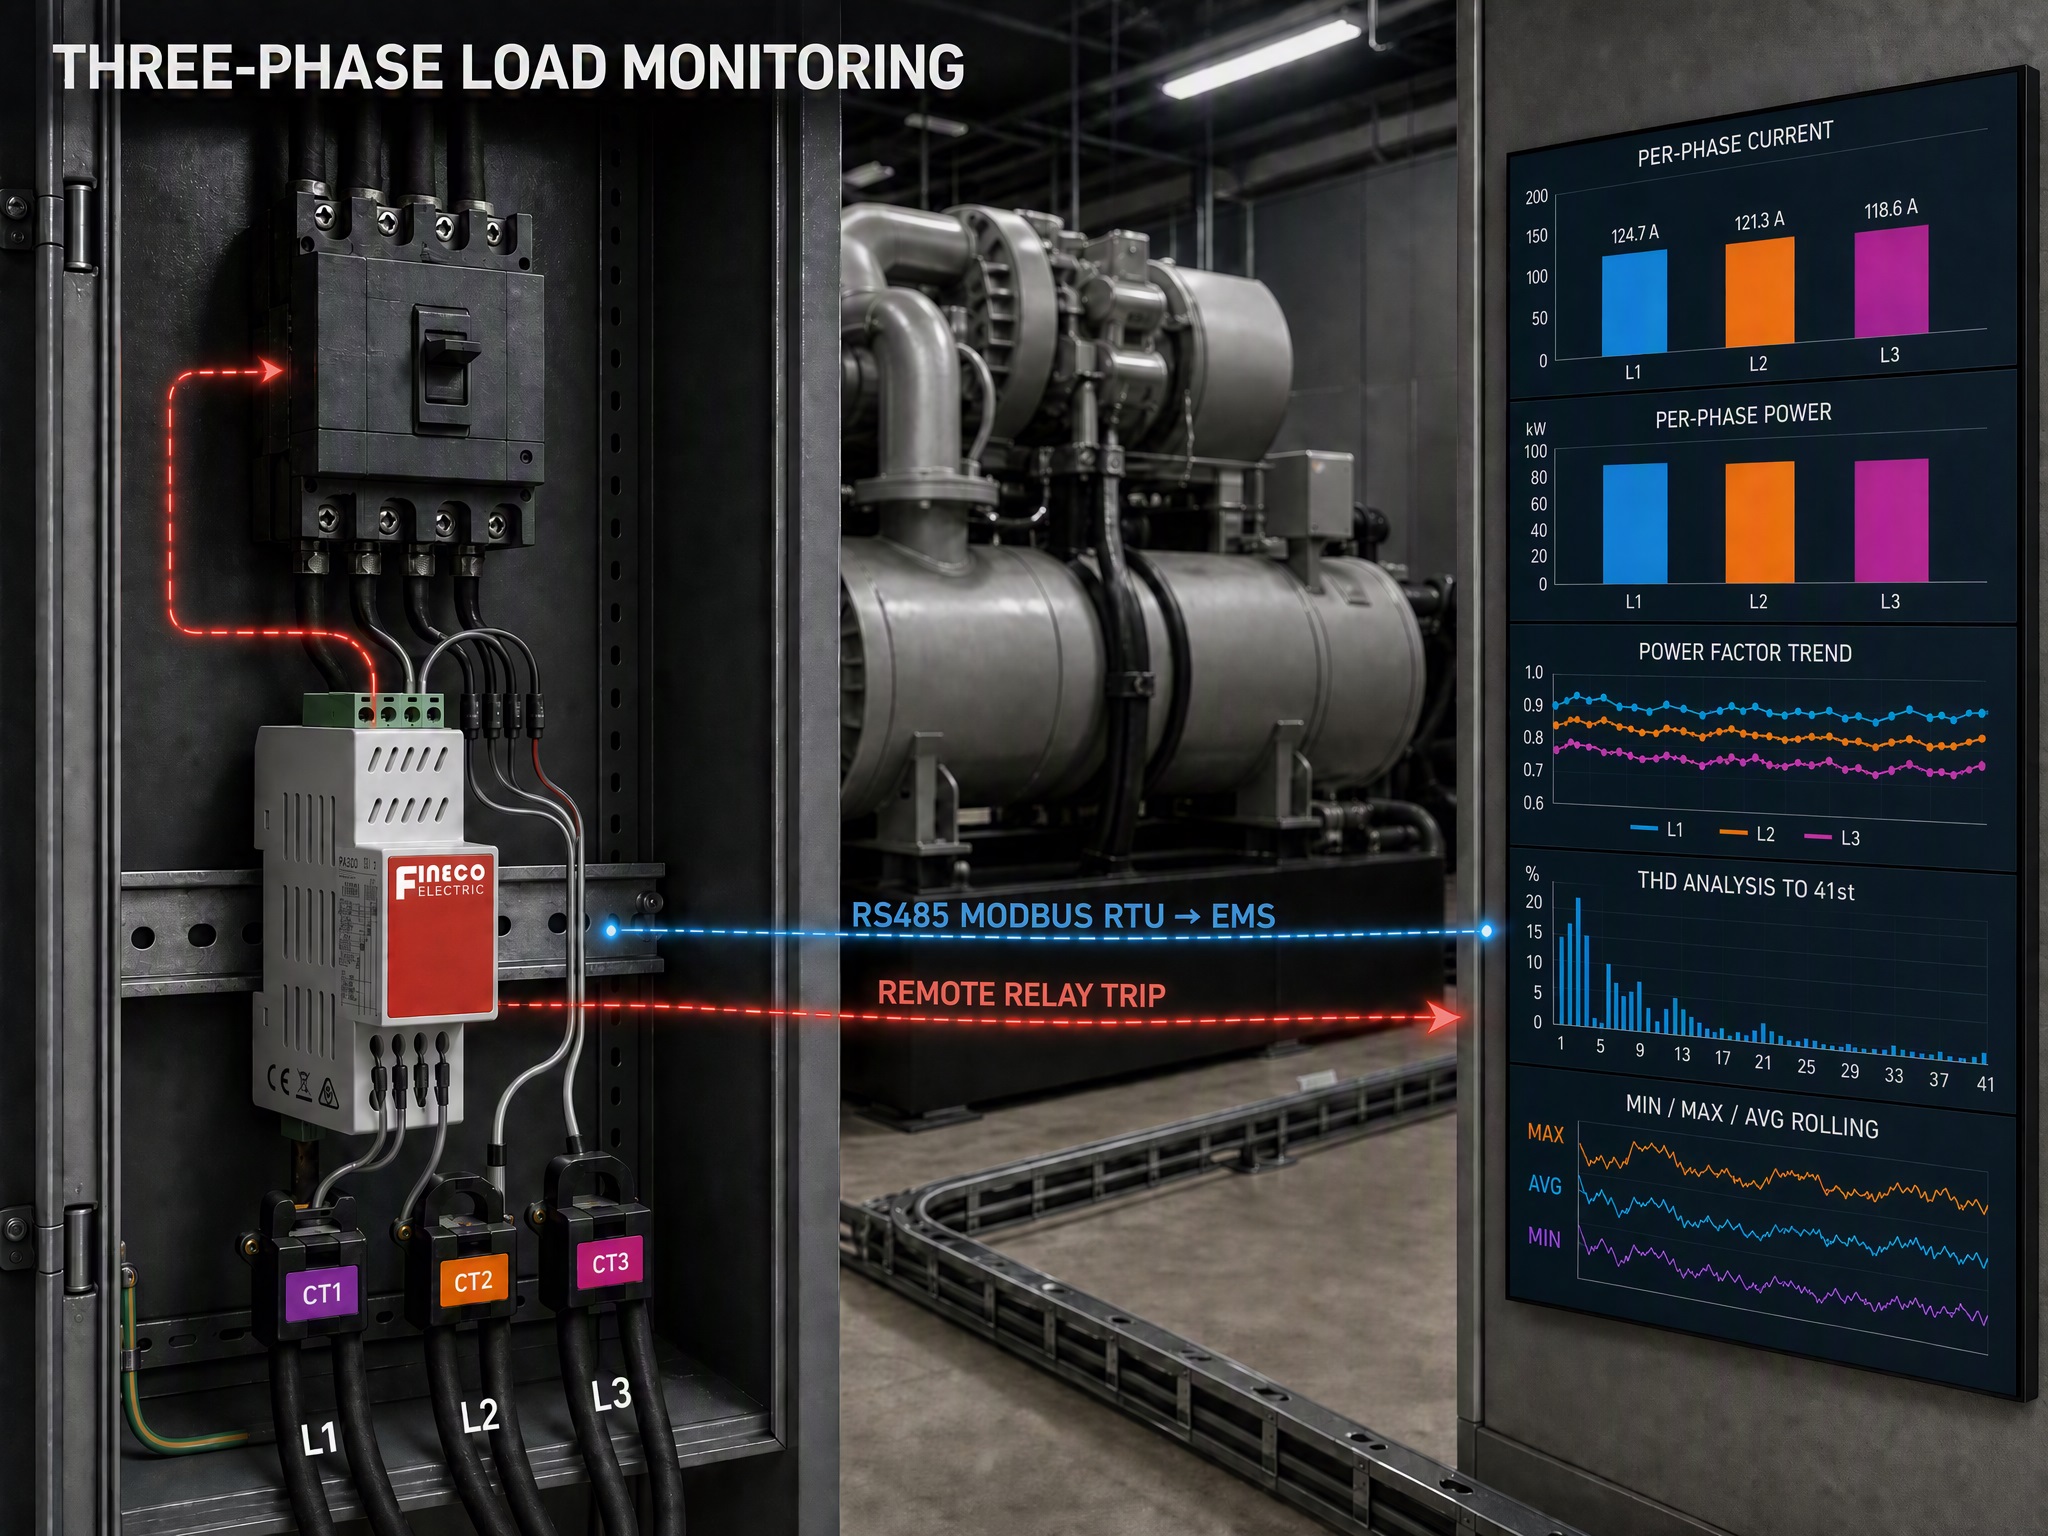Click the '124.7 A' current value
This screenshot has height=1536, width=2048.
click(1635, 234)
